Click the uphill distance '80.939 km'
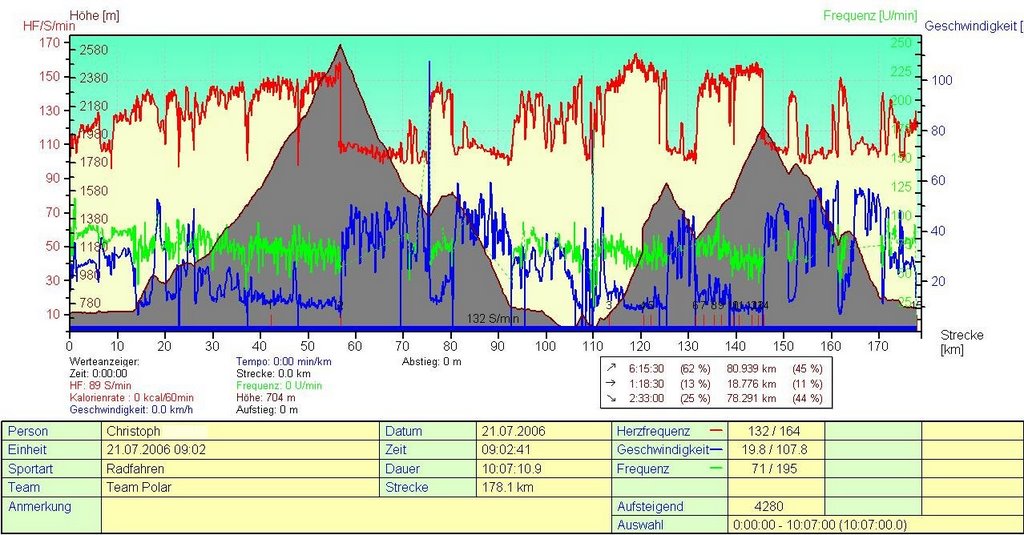1024x535 pixels. click(752, 368)
